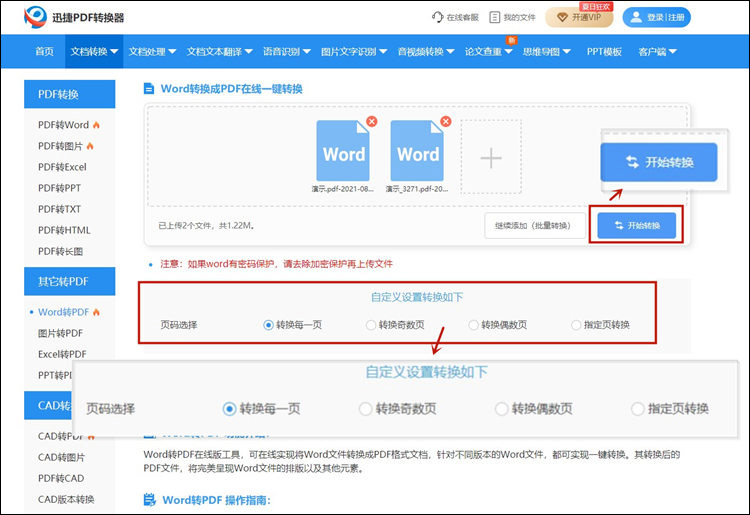Expand the 文档转换 dropdown menu
750x515 pixels.
click(x=94, y=51)
